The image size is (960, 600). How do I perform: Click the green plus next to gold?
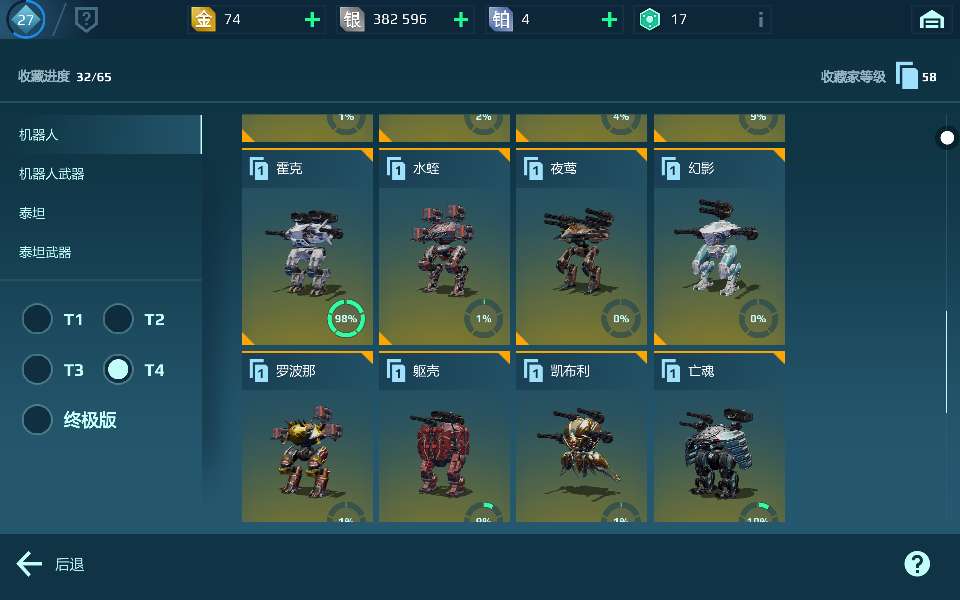click(x=312, y=20)
